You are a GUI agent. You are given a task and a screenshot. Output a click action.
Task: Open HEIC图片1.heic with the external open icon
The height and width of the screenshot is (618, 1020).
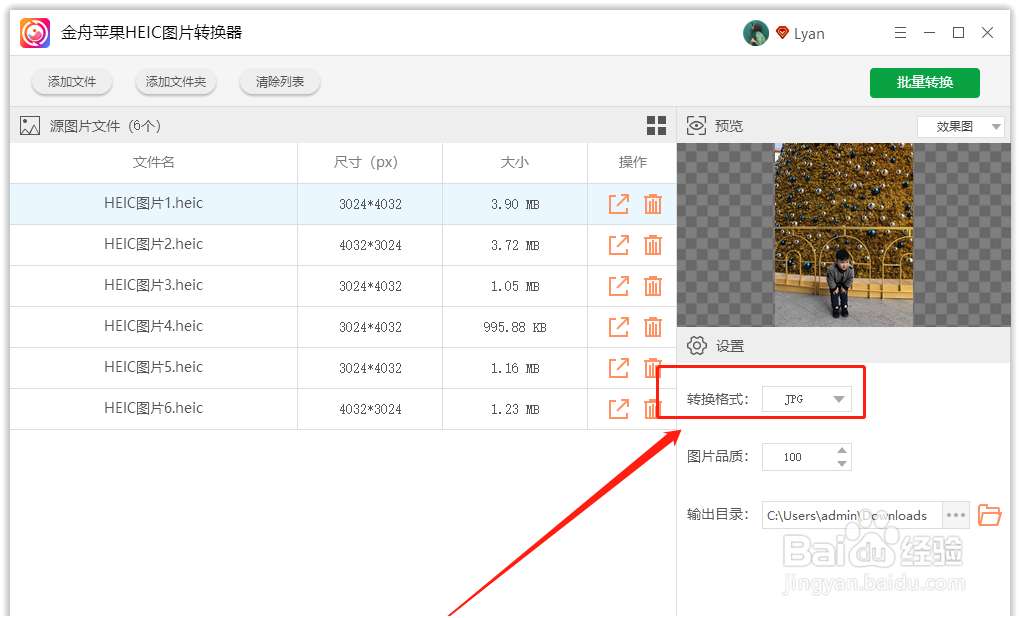pyautogui.click(x=618, y=203)
